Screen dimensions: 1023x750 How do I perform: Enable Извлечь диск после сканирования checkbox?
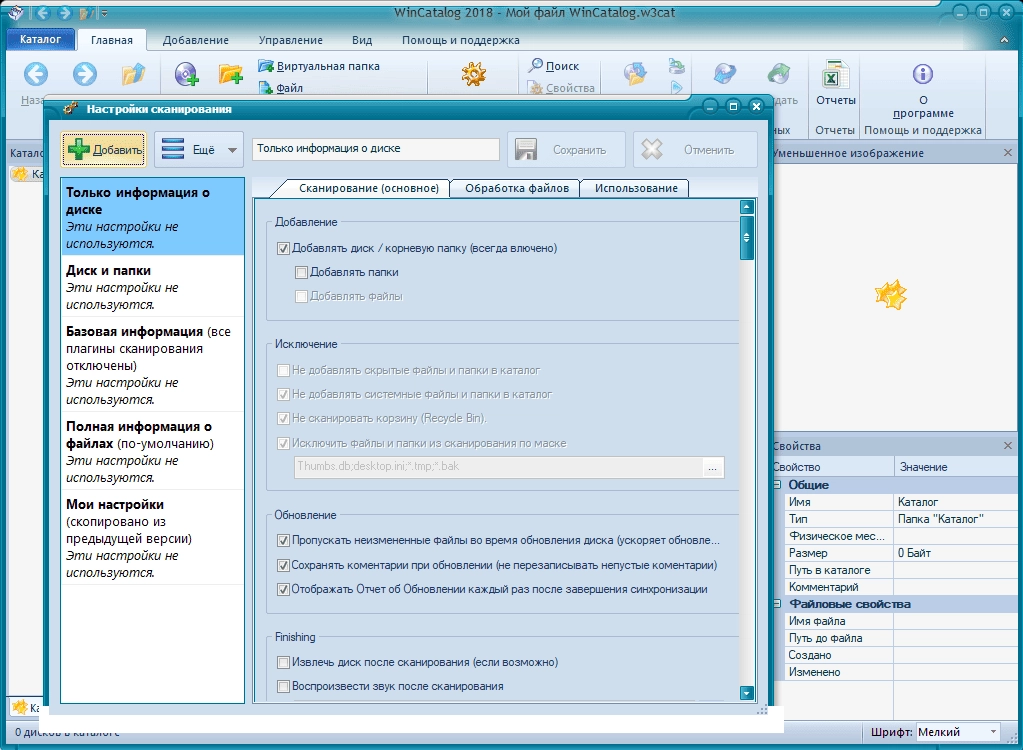(283, 662)
